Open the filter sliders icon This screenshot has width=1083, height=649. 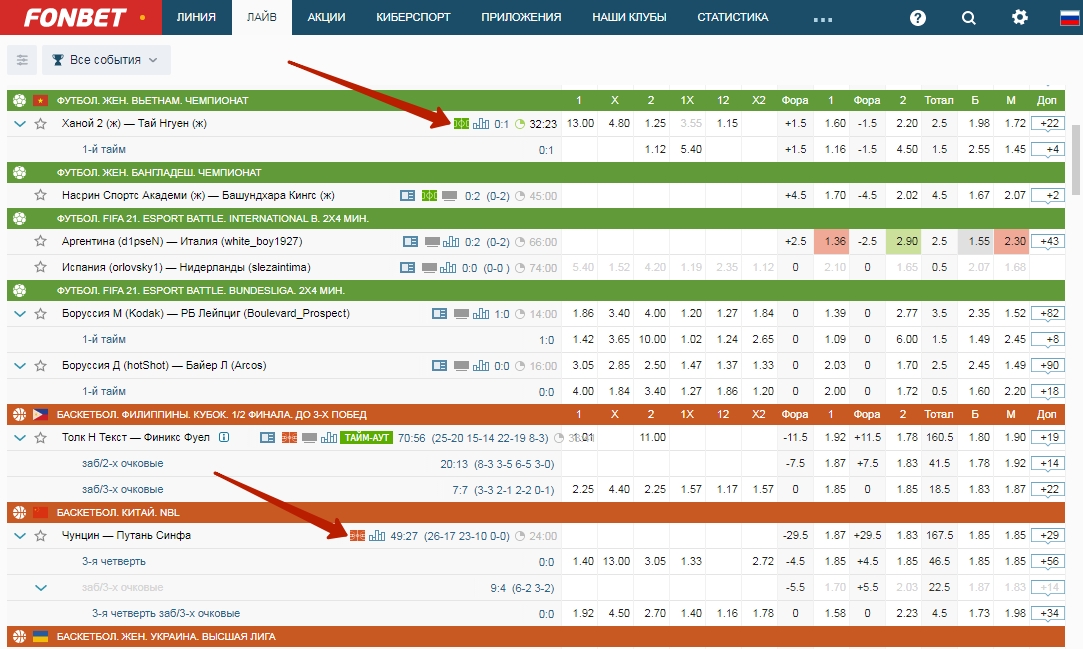(x=21, y=60)
